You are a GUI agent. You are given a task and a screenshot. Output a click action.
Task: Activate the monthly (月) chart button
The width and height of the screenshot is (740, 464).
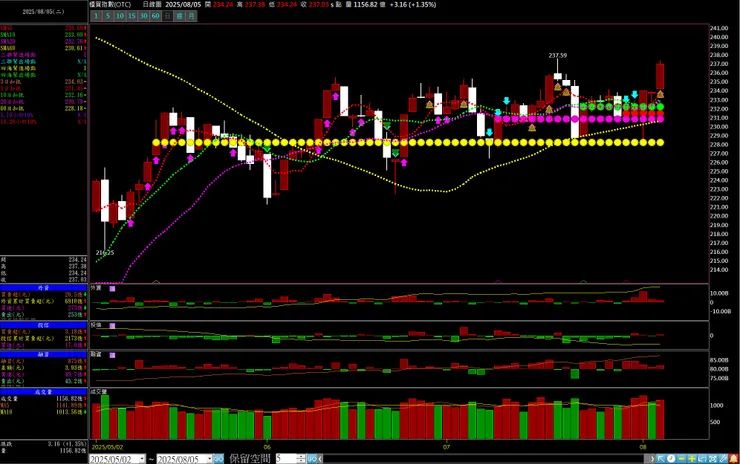191,16
